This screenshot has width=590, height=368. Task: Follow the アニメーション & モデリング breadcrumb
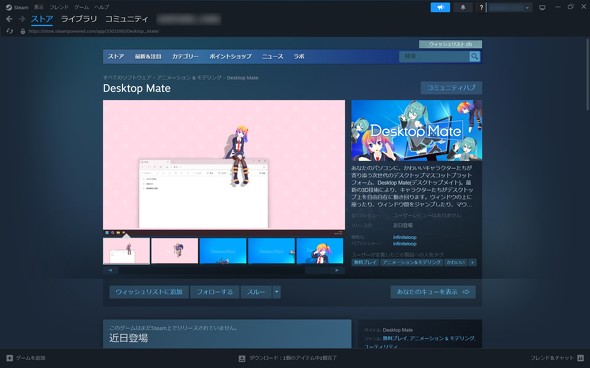[189, 78]
